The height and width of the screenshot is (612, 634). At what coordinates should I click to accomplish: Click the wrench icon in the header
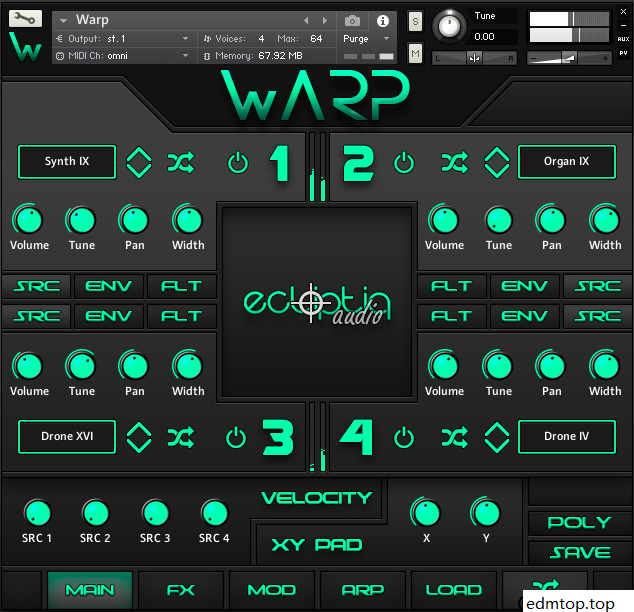coord(26,19)
